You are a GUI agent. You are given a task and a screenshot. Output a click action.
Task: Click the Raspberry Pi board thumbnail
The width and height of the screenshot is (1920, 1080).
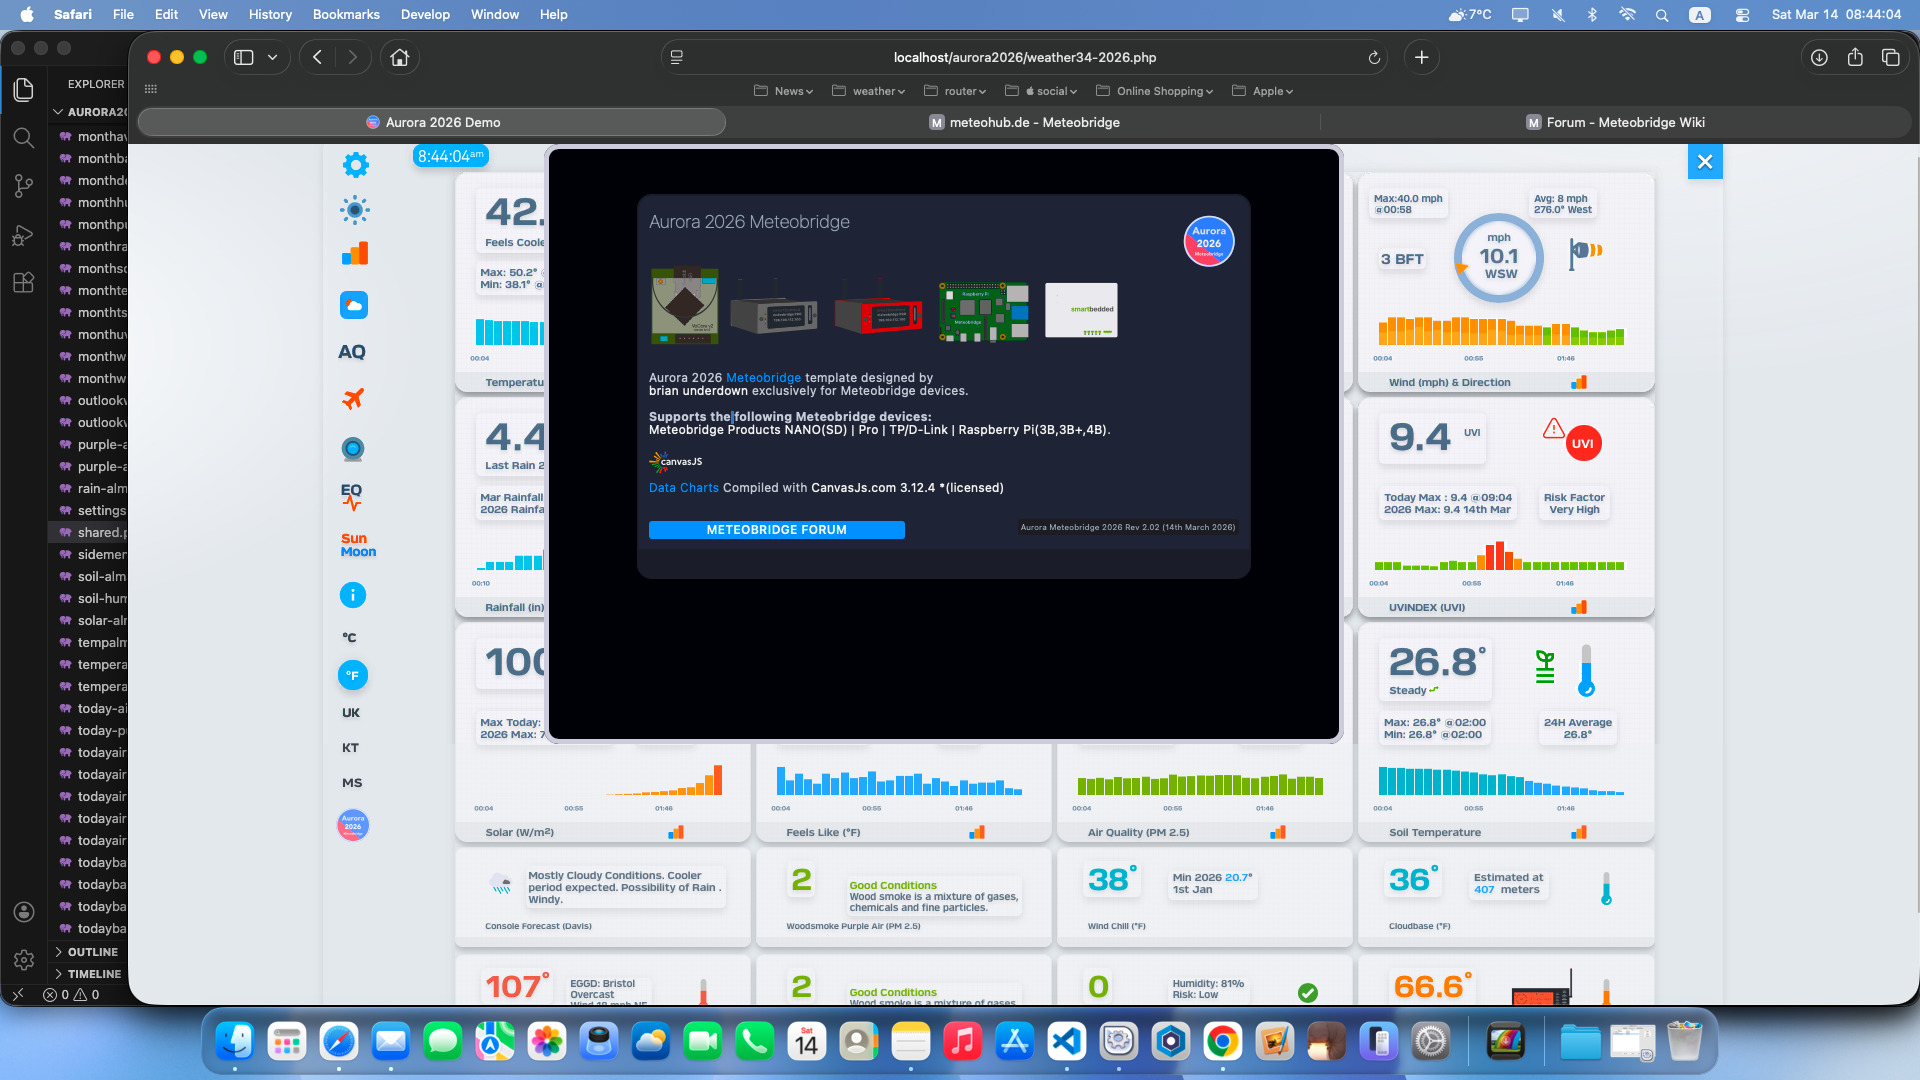[984, 310]
